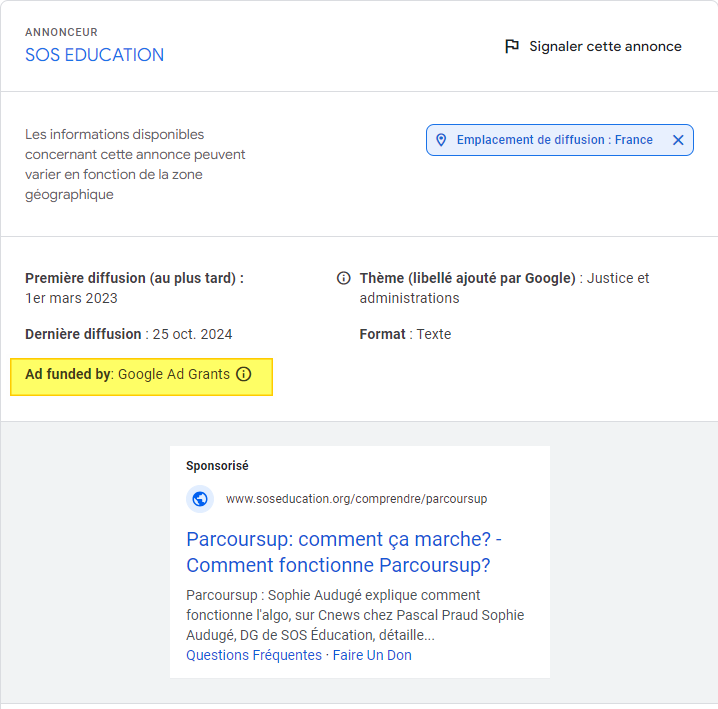Screen dimensions: 718x709
Task: Click the ad description about Sophie Audugé
Action: pos(355,615)
